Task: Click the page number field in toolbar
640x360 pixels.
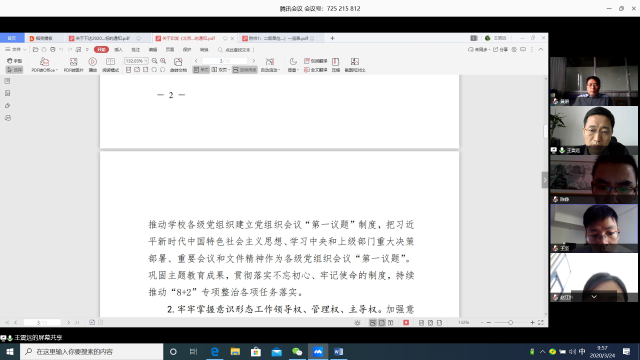Action: (x=225, y=61)
